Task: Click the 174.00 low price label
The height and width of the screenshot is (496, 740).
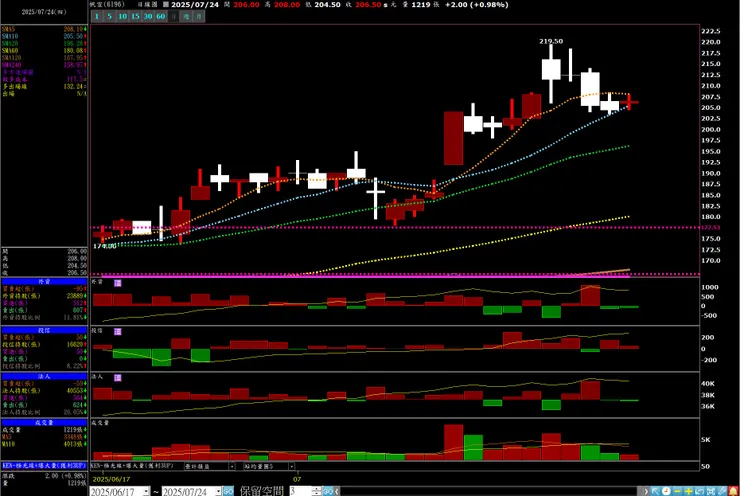Action: (x=104, y=246)
